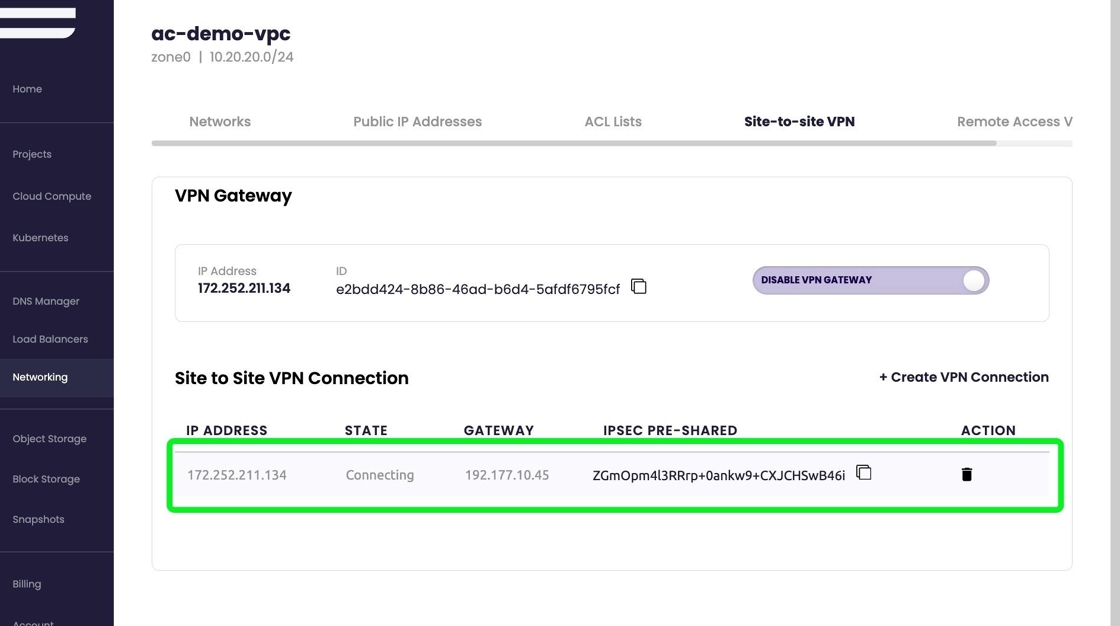The image size is (1120, 626).
Task: Open Cloud Compute section
Action: pos(52,196)
